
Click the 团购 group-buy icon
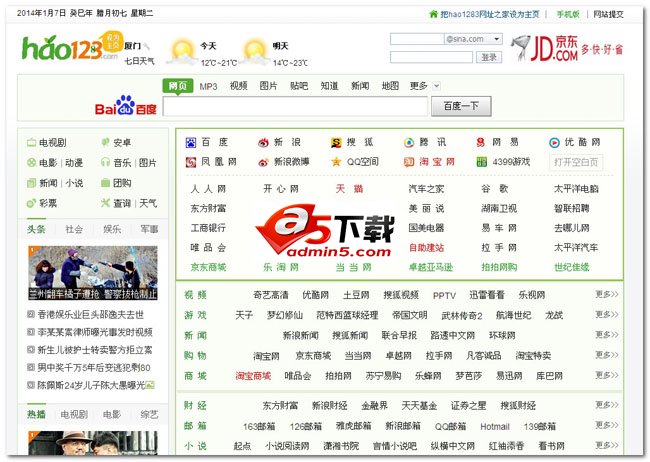(106, 183)
